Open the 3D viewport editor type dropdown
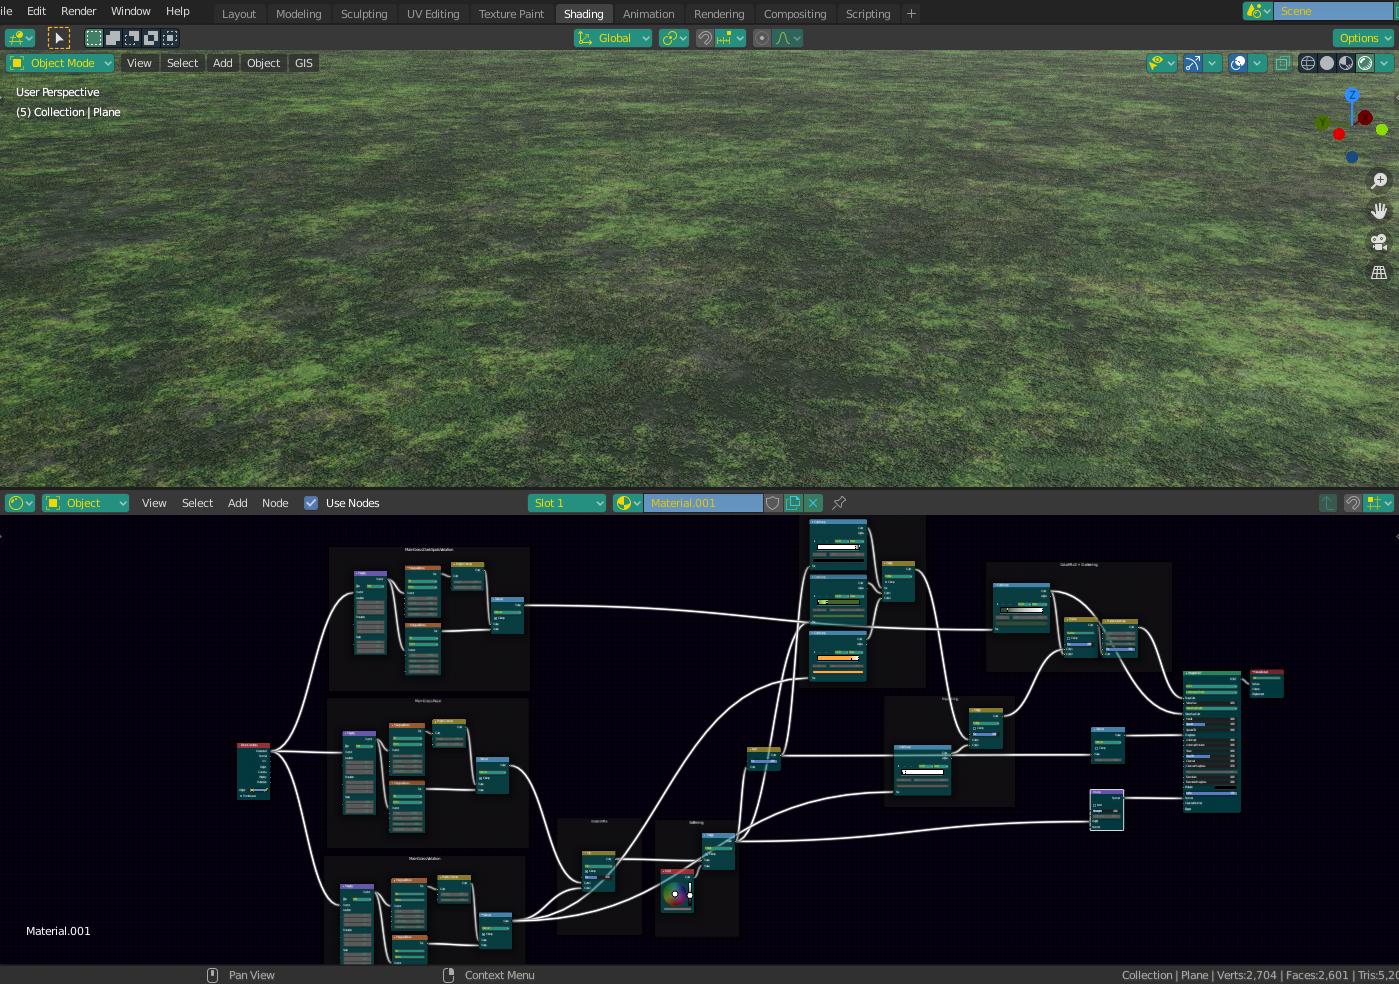 point(20,38)
